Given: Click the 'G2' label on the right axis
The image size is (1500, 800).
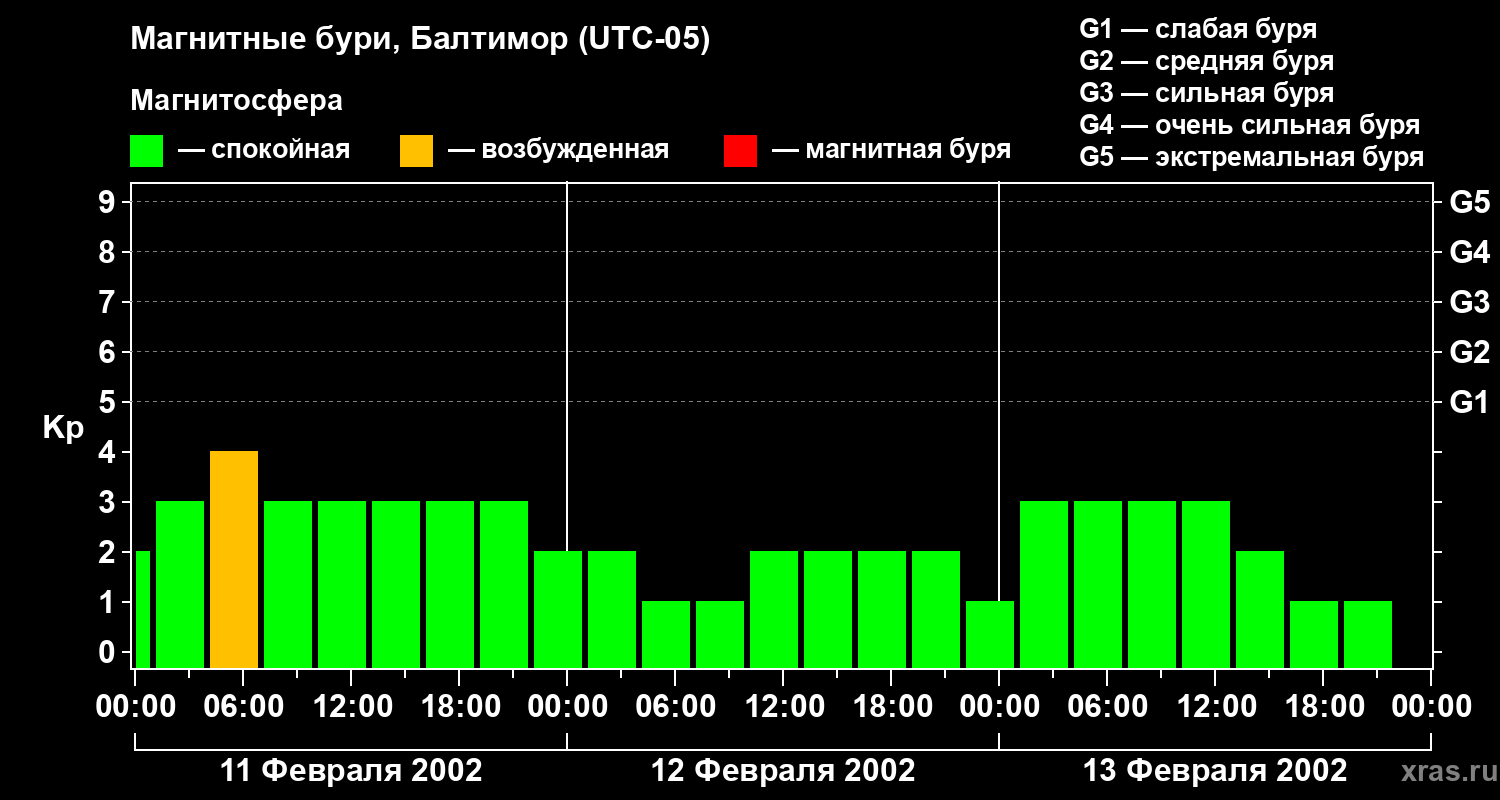Looking at the screenshot, I should (1469, 352).
